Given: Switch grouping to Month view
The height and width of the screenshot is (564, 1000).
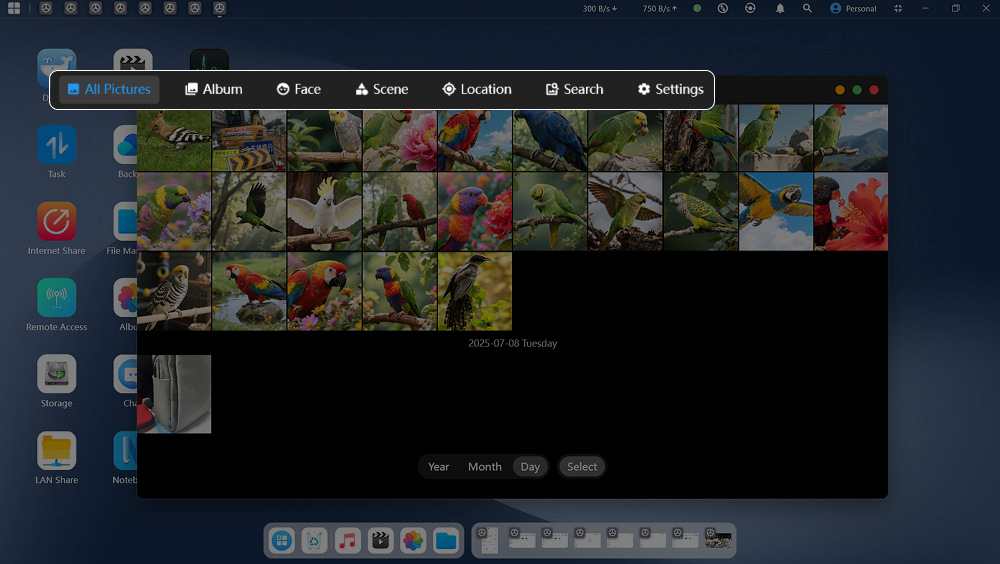Looking at the screenshot, I should (x=485, y=467).
